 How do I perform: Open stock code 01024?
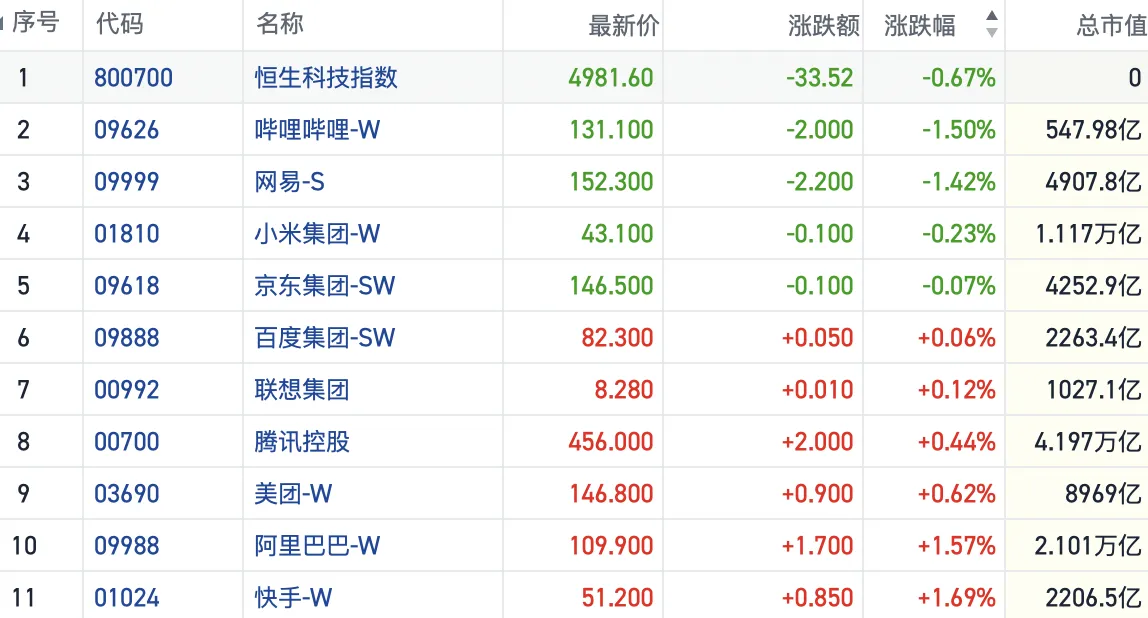[x=127, y=597]
